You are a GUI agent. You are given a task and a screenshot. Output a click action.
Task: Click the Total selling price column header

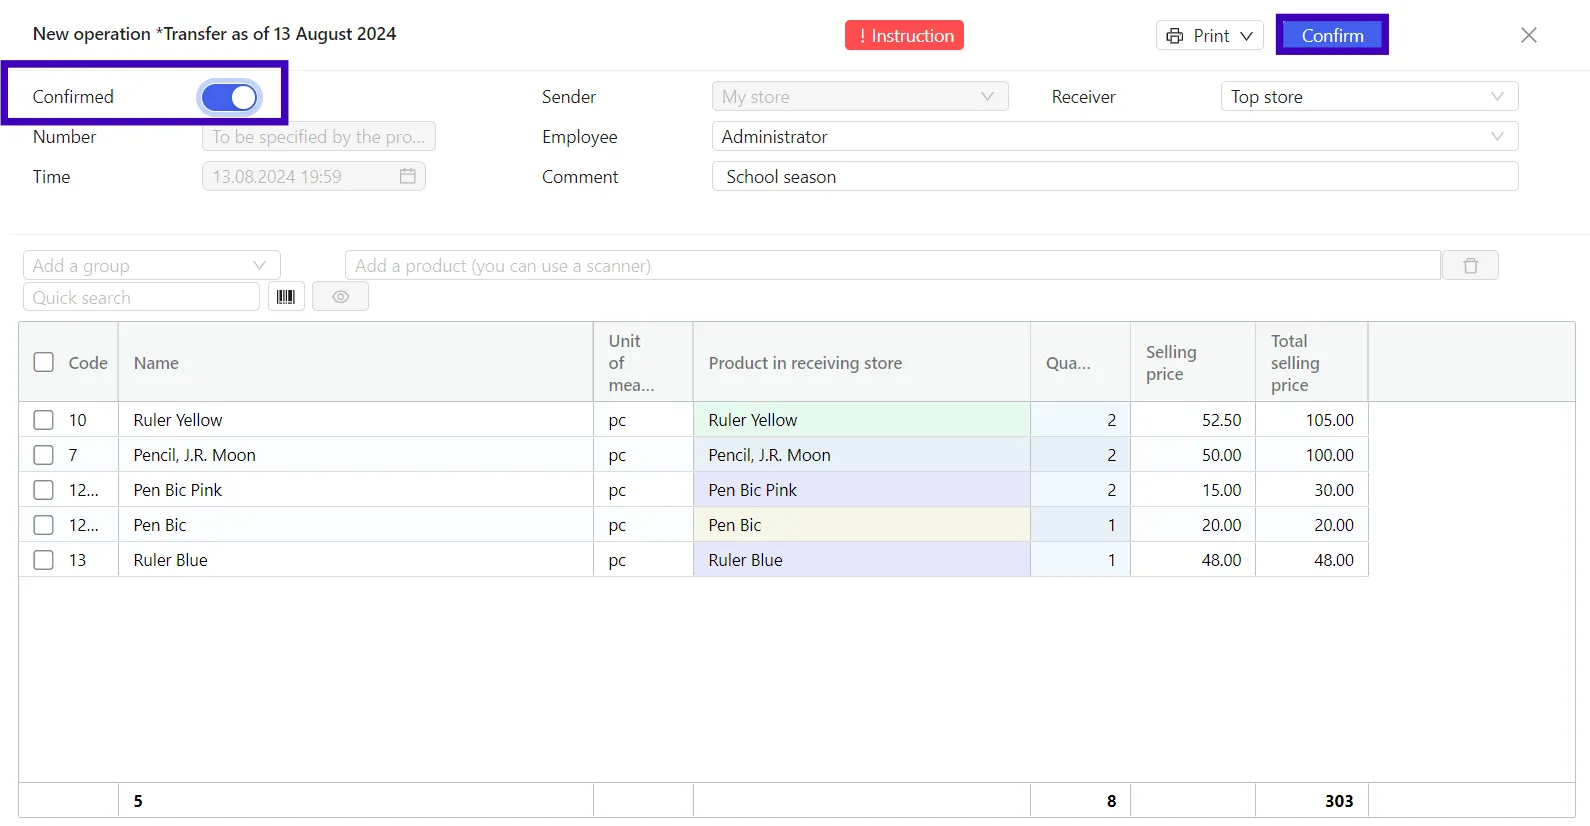(x=1311, y=363)
